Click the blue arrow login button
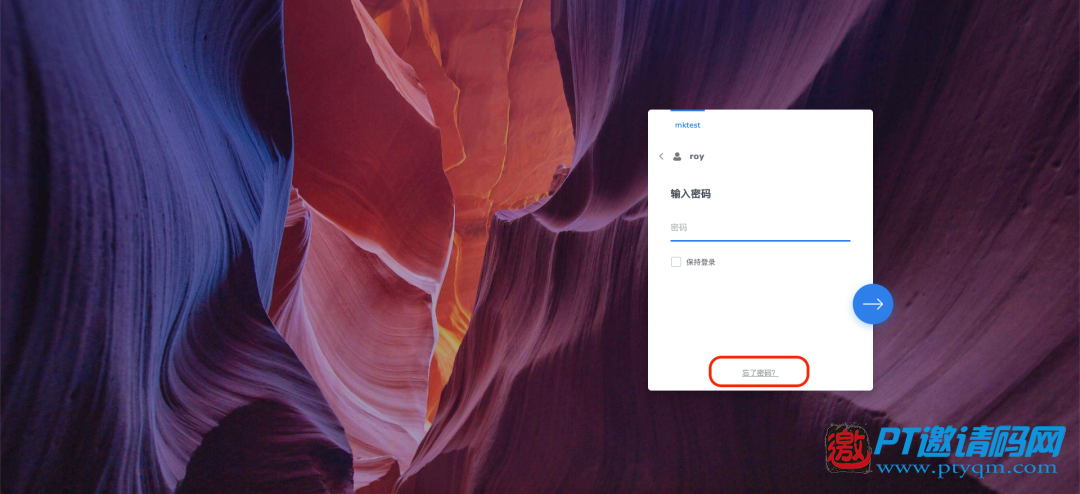Image resolution: width=1080 pixels, height=494 pixels. (873, 304)
